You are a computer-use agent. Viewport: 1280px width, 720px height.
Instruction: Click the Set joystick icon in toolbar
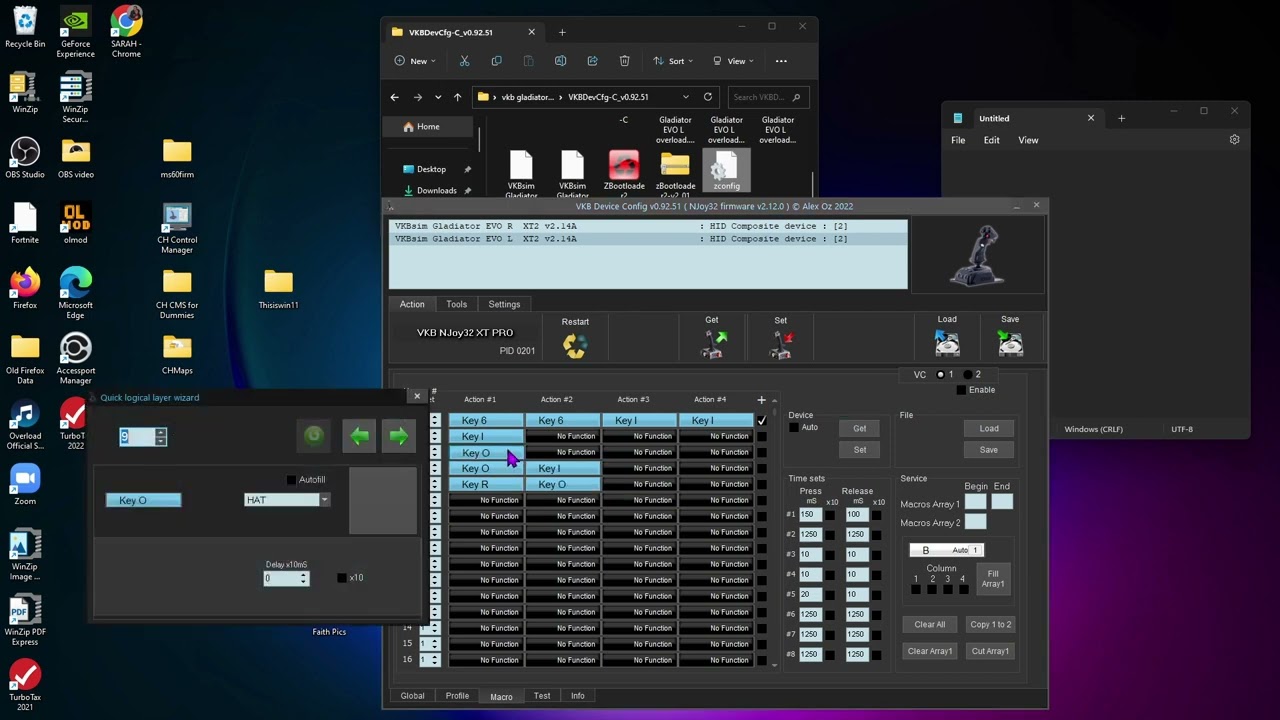(x=781, y=344)
